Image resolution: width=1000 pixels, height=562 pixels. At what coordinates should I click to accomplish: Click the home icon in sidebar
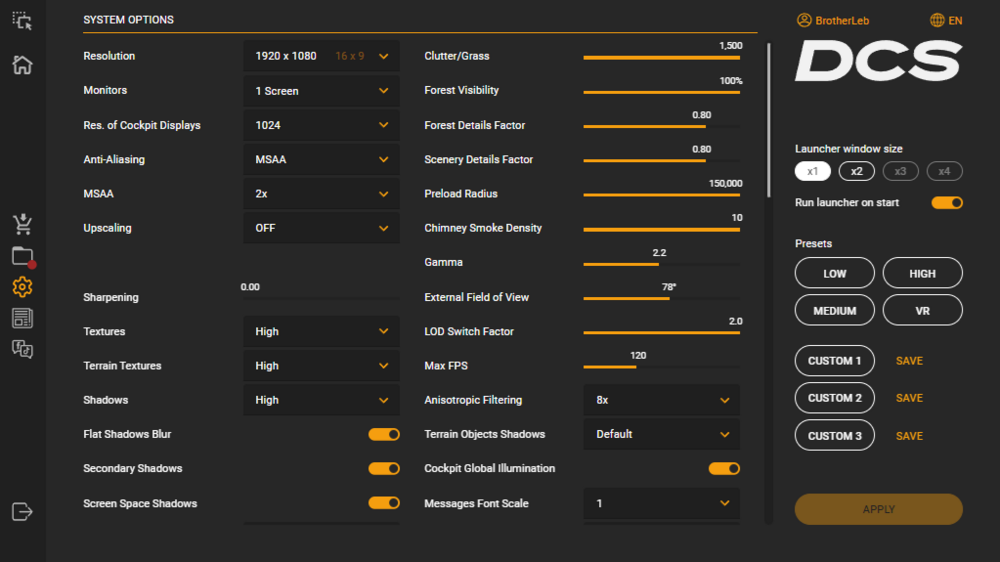pyautogui.click(x=22, y=65)
